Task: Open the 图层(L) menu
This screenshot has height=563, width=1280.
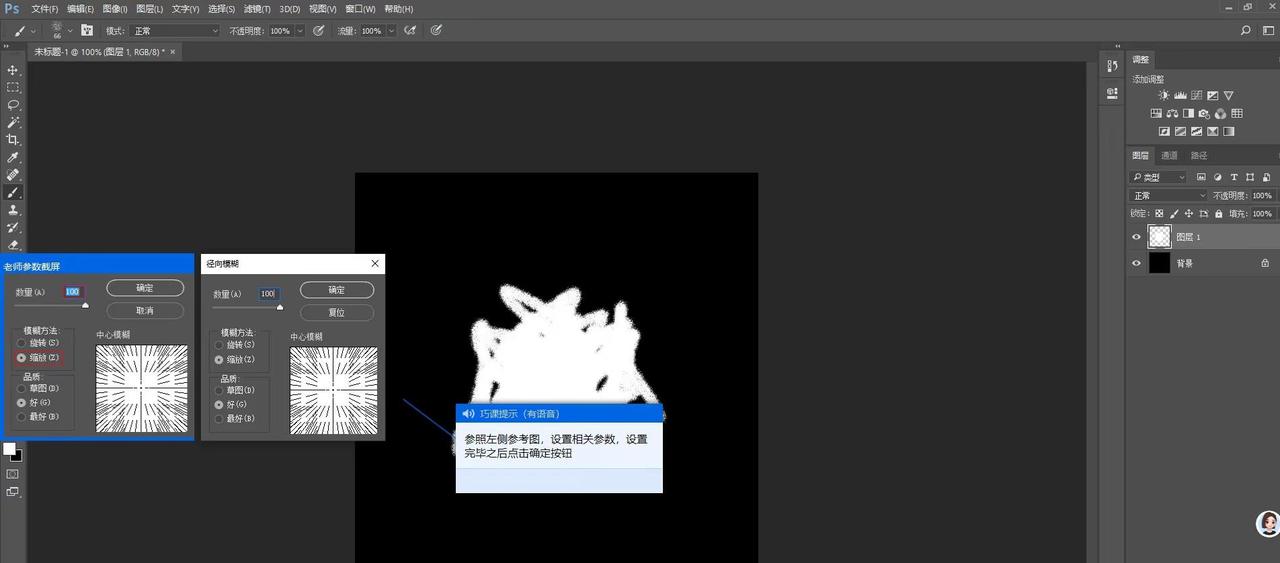Action: point(149,9)
